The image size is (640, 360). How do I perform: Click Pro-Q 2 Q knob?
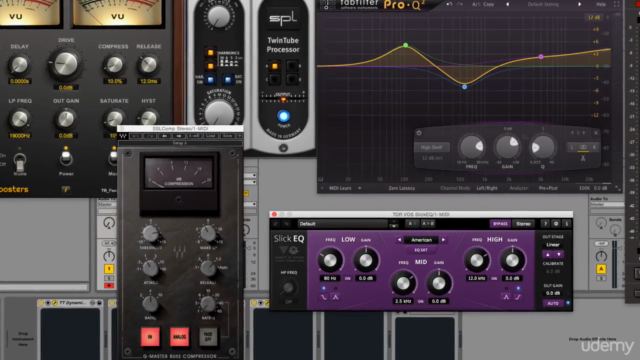click(542, 147)
